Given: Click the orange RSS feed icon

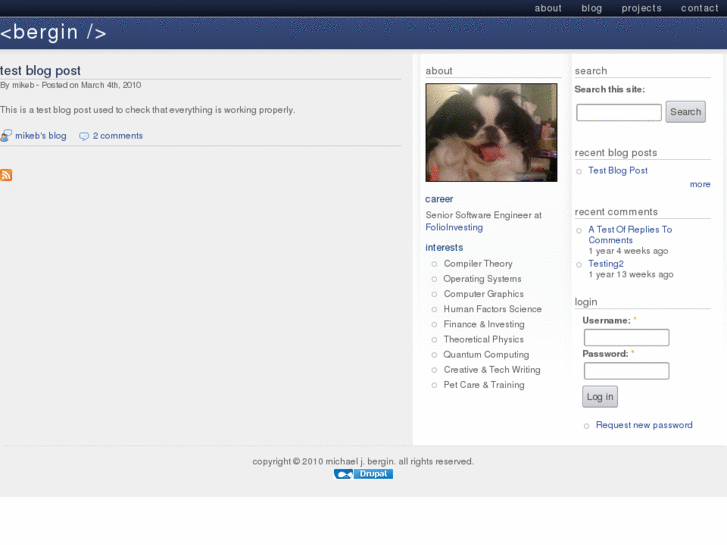Looking at the screenshot, I should pos(6,175).
